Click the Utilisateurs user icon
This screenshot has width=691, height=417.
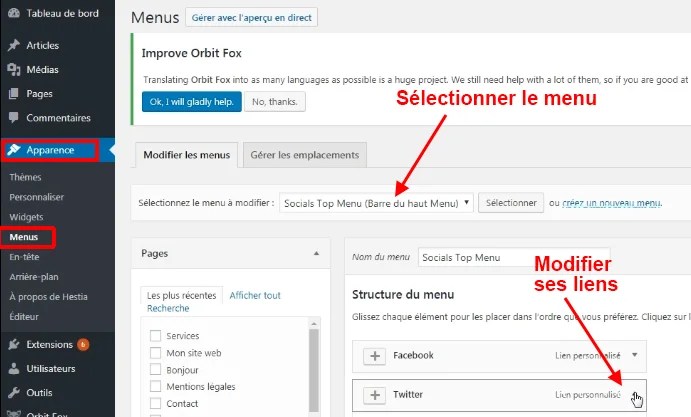(x=13, y=369)
